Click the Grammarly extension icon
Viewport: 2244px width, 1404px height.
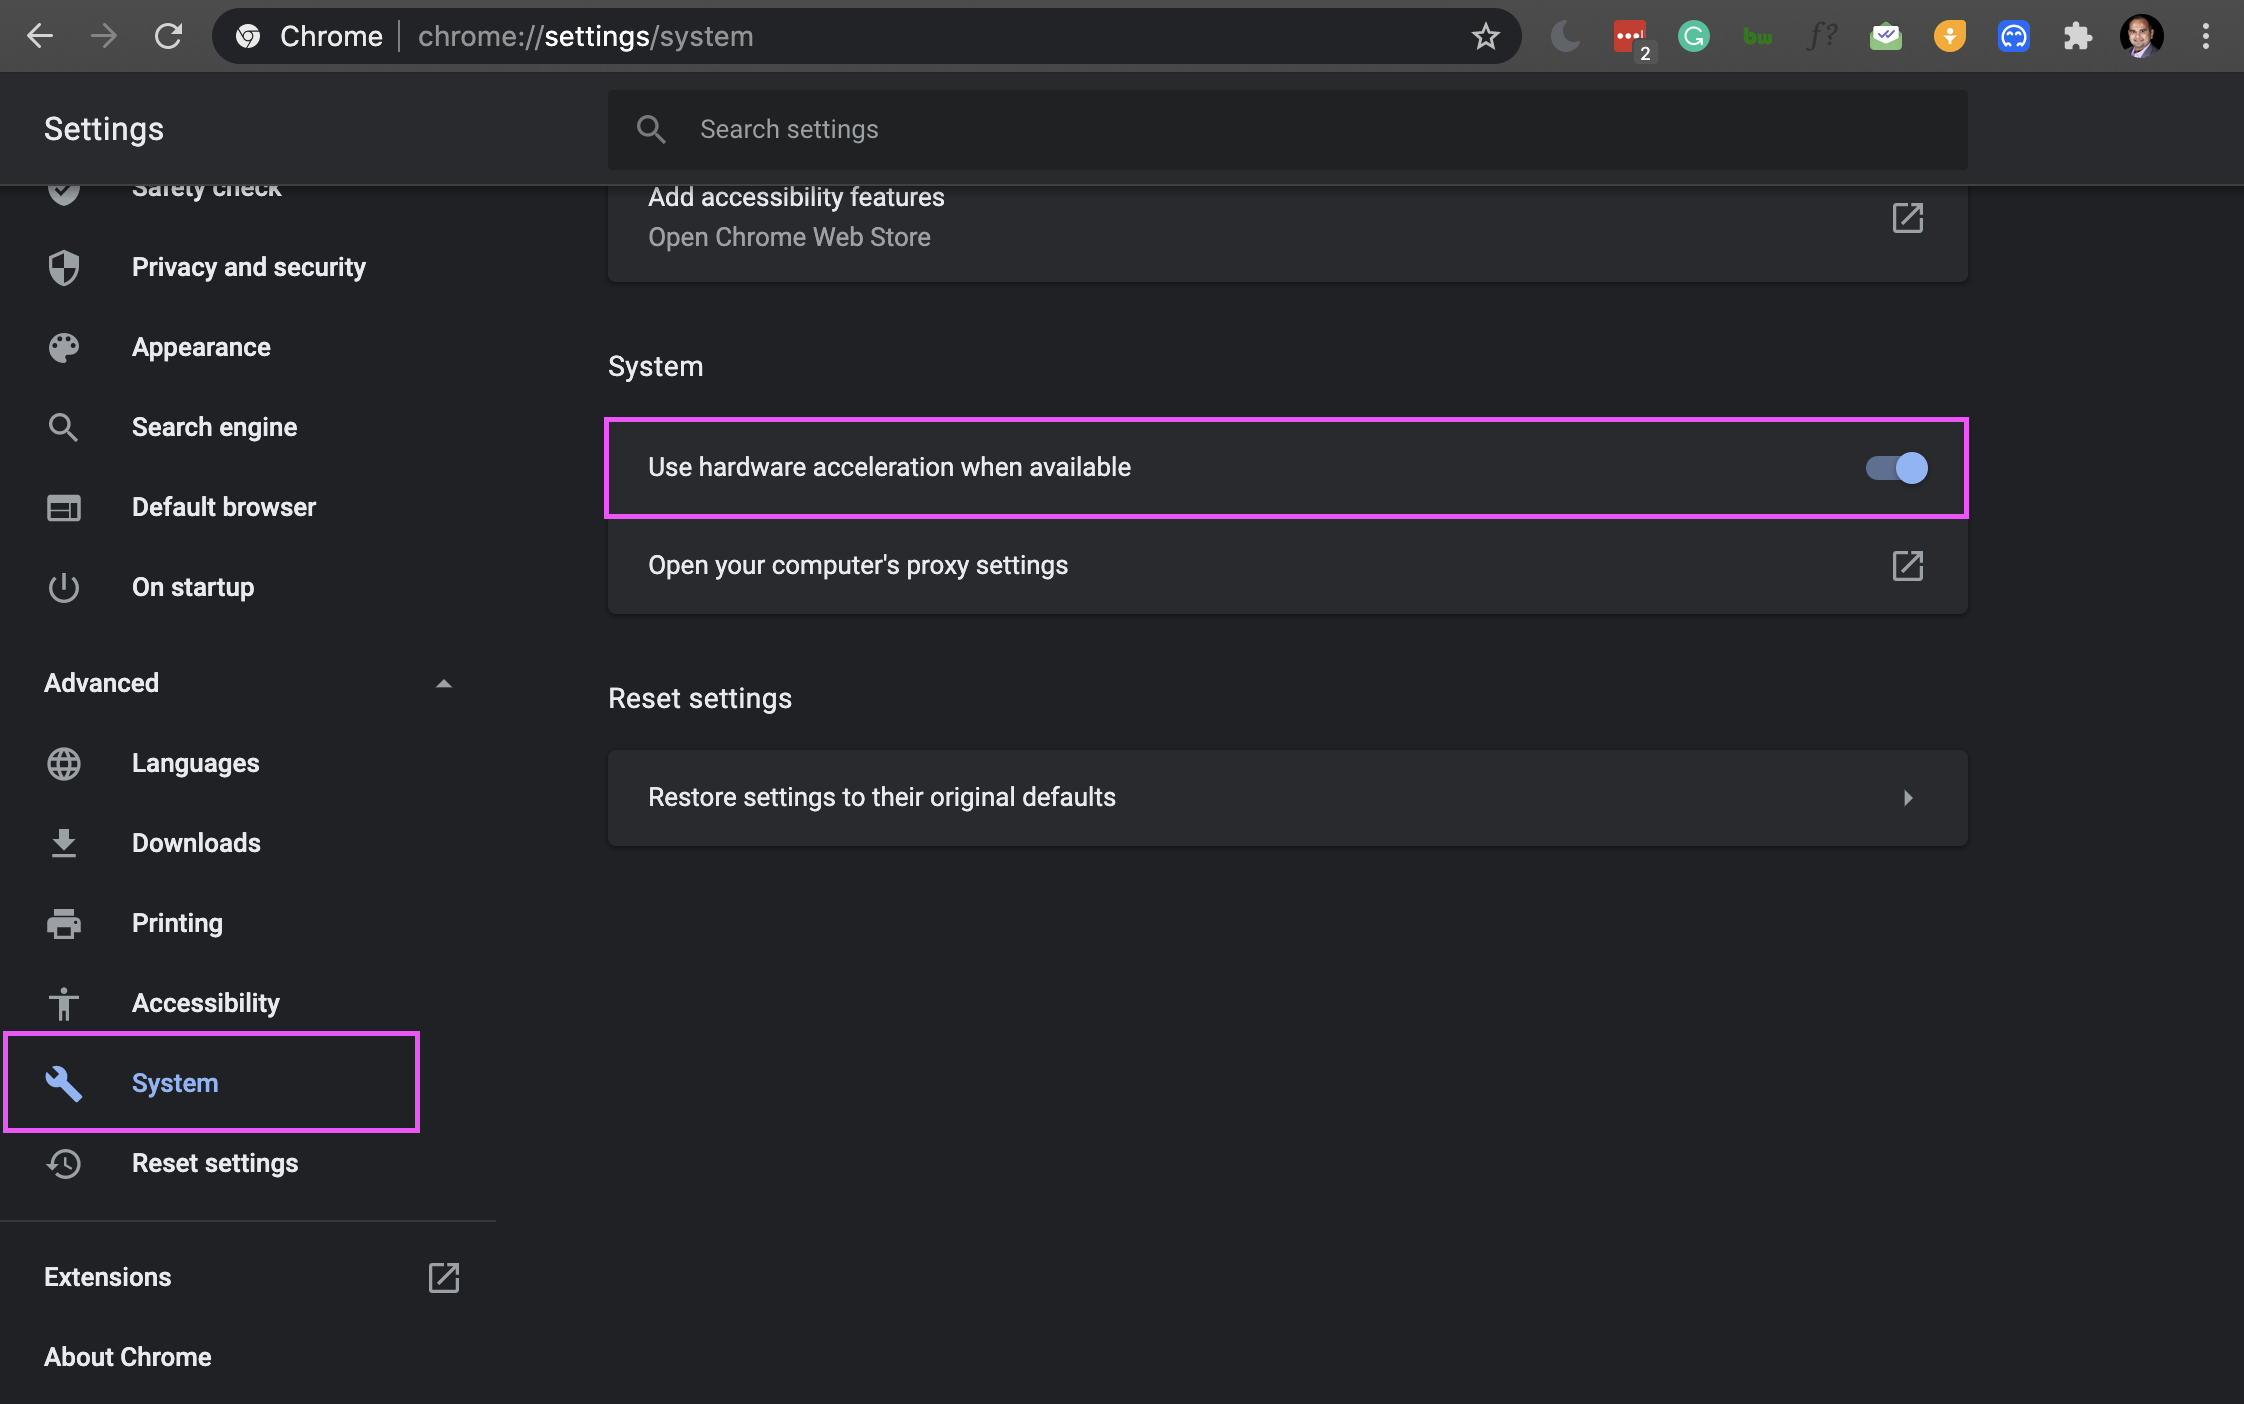click(x=1693, y=37)
